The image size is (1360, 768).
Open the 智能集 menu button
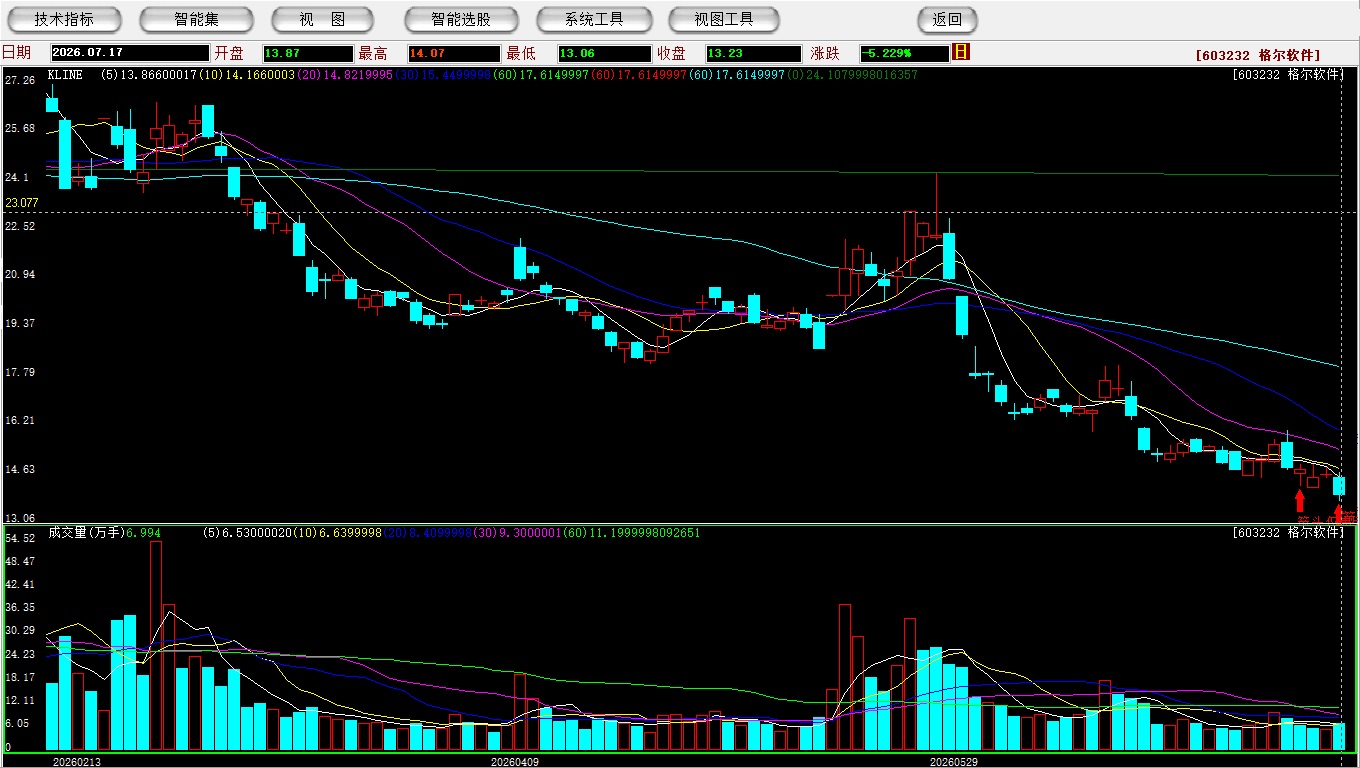click(196, 19)
